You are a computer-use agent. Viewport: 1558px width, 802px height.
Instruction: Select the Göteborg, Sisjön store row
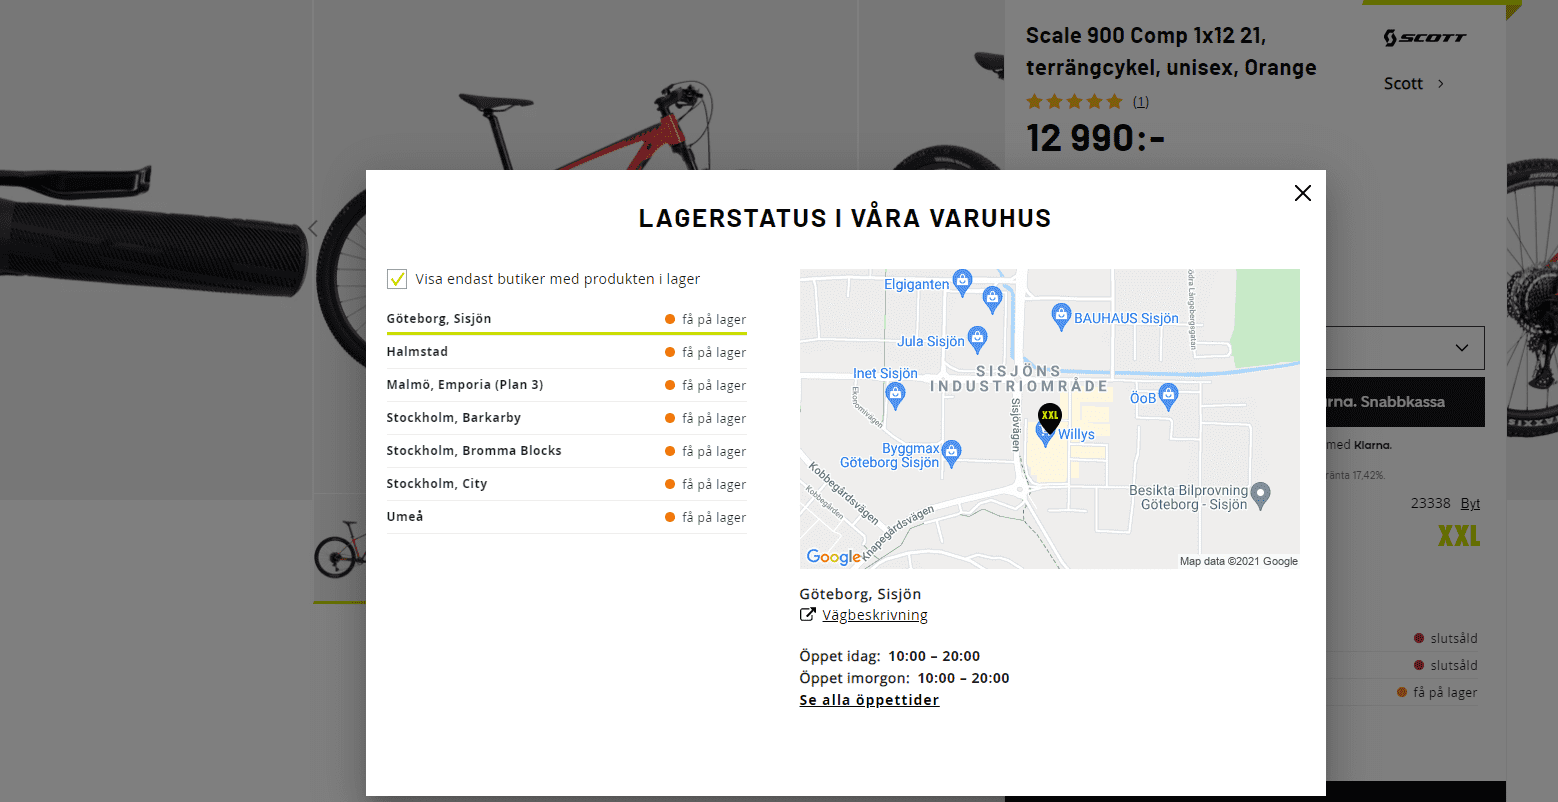(566, 319)
